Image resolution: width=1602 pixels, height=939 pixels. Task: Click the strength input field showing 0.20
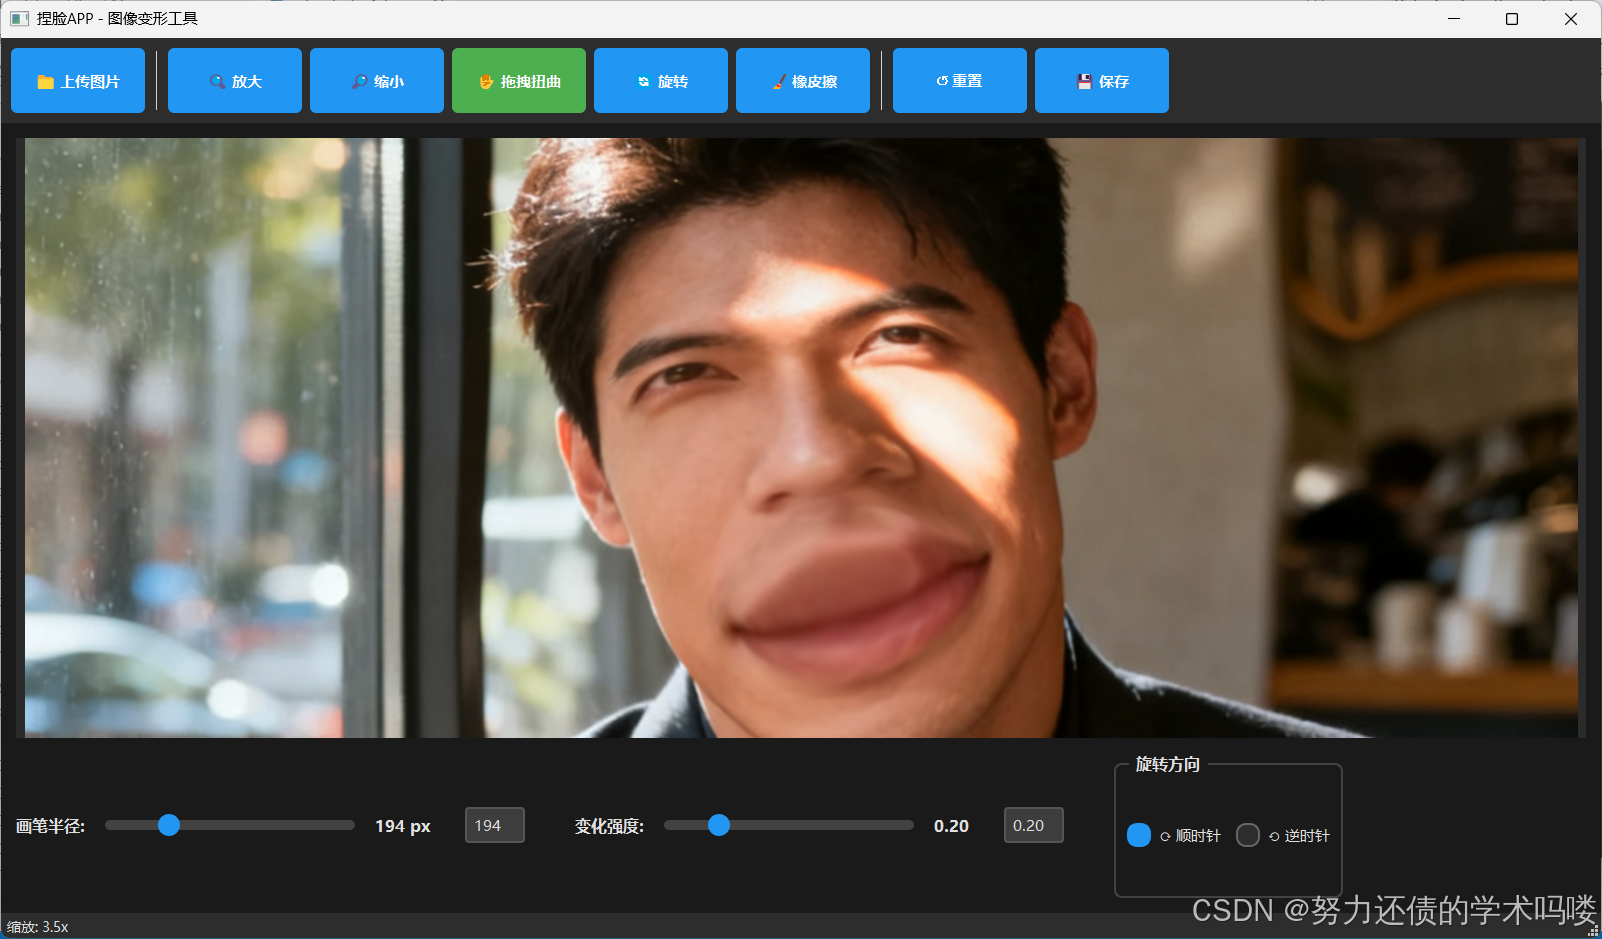(x=1034, y=825)
